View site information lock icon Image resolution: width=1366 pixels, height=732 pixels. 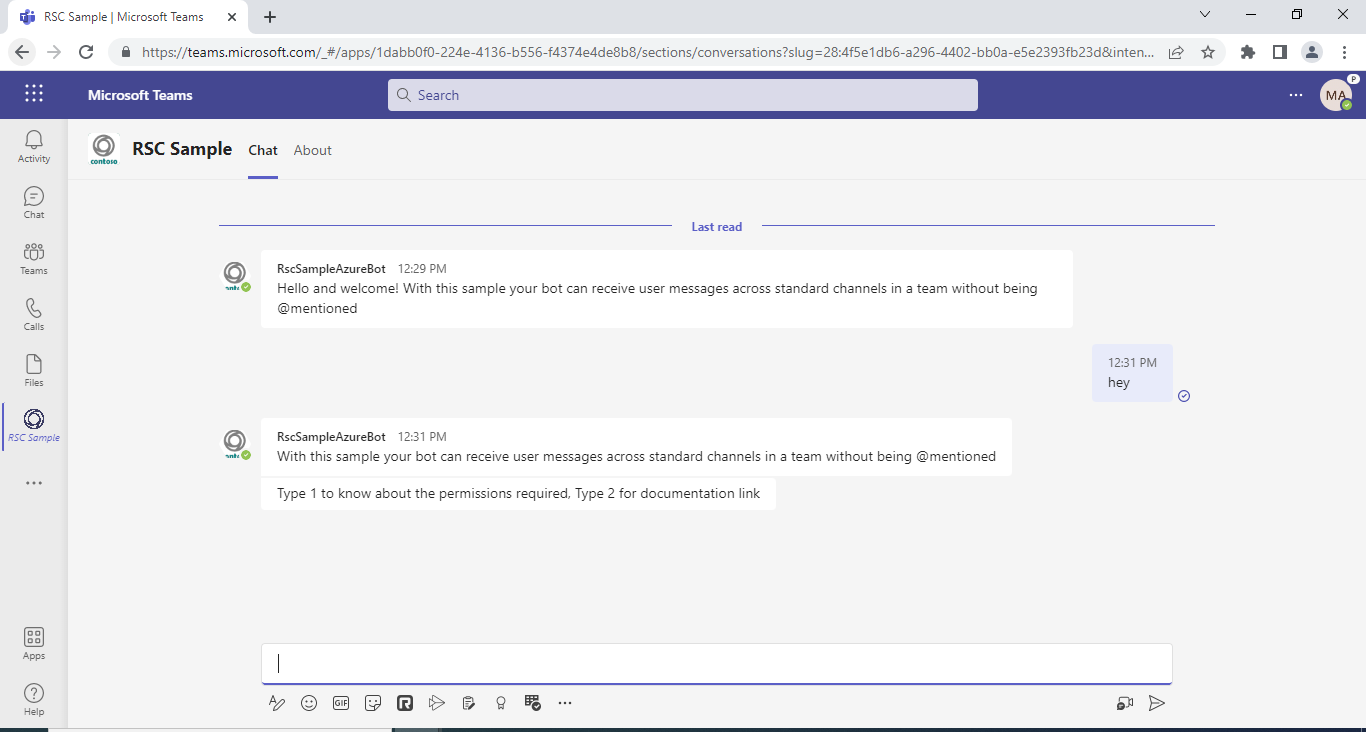(x=125, y=52)
